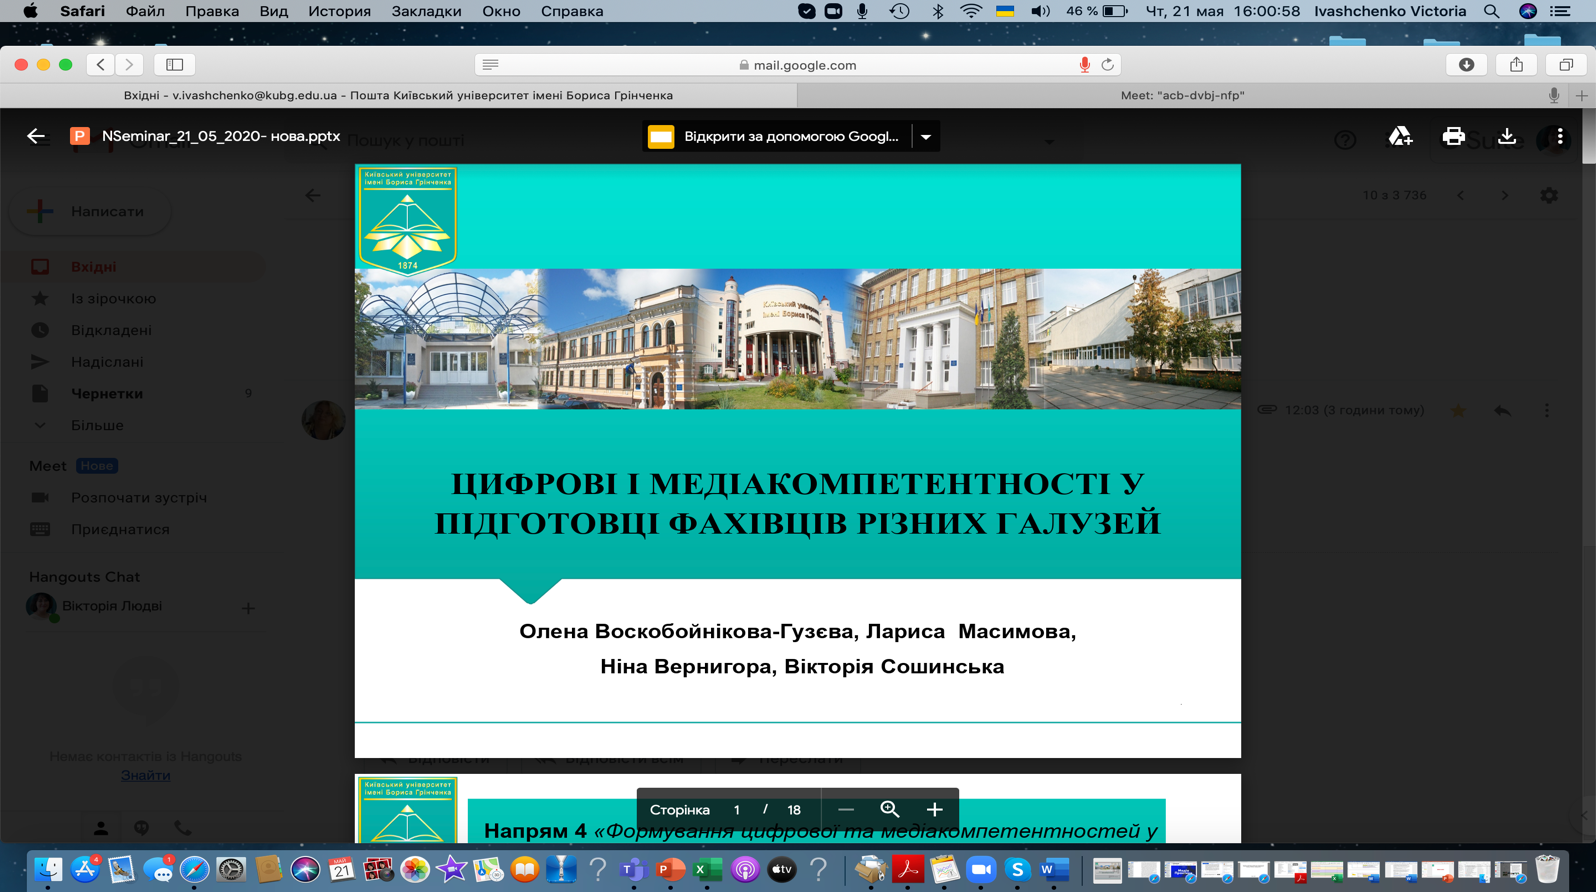Open more actions three-dot menu in preview
The height and width of the screenshot is (892, 1596).
[x=1559, y=136]
